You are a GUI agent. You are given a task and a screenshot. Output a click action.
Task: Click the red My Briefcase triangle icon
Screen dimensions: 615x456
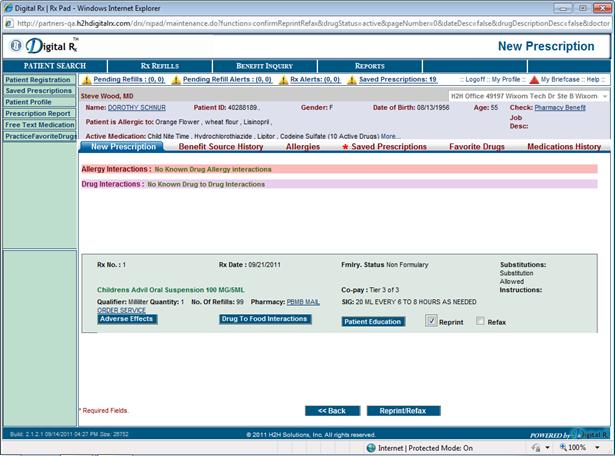[x=534, y=80]
